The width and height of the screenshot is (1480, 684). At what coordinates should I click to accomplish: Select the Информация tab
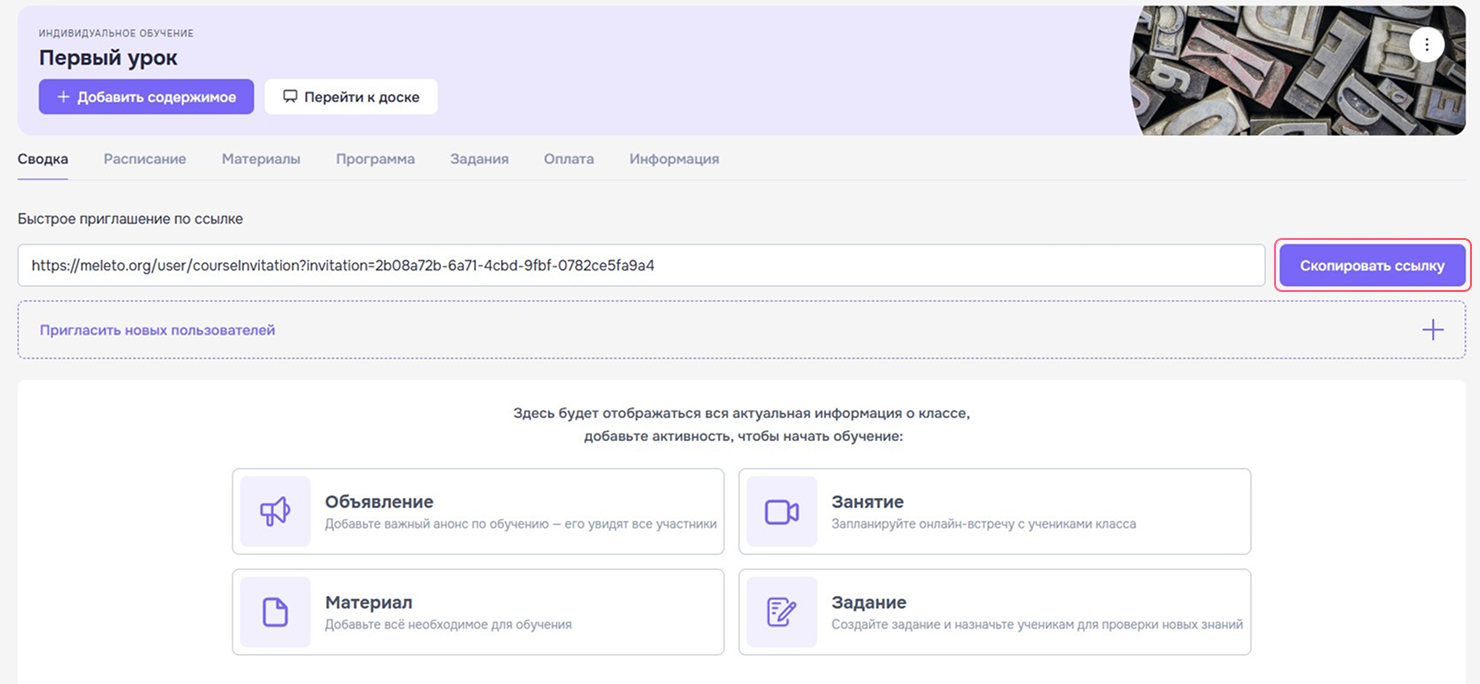[x=673, y=158]
